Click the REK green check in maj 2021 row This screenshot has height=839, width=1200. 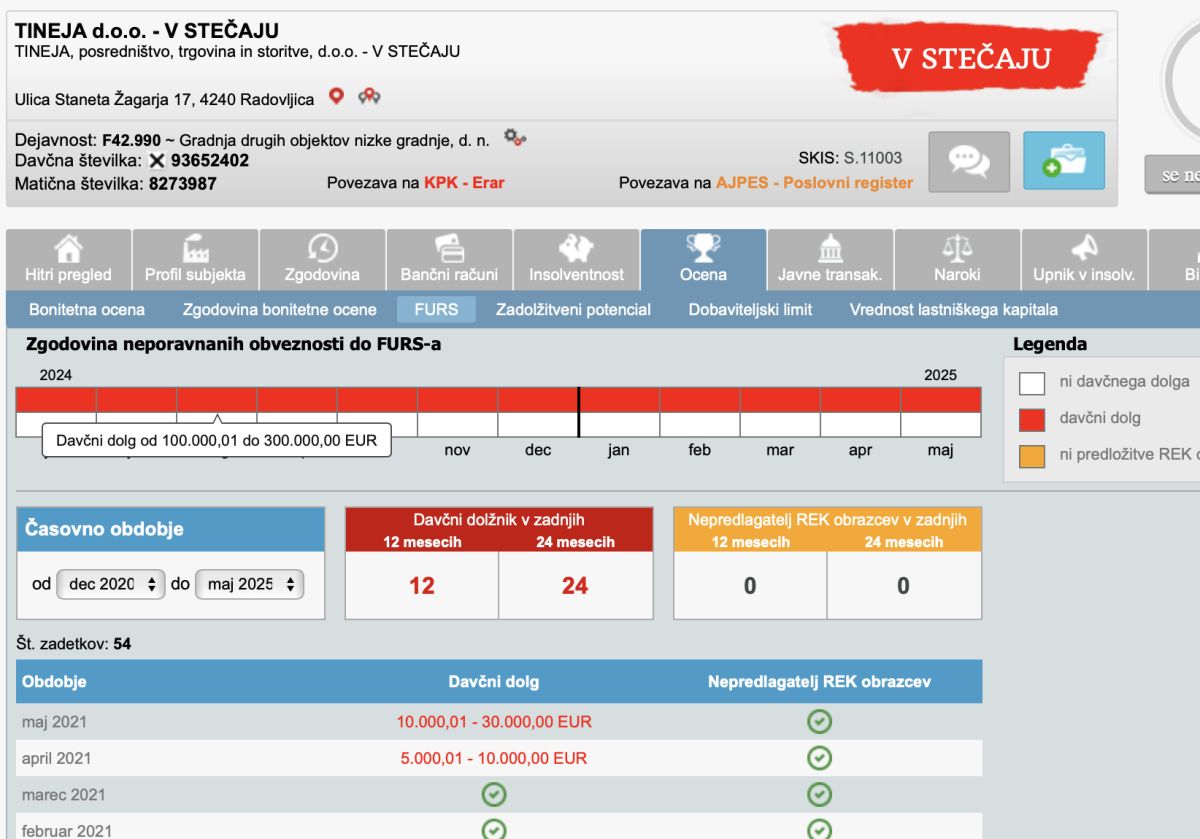click(x=819, y=722)
